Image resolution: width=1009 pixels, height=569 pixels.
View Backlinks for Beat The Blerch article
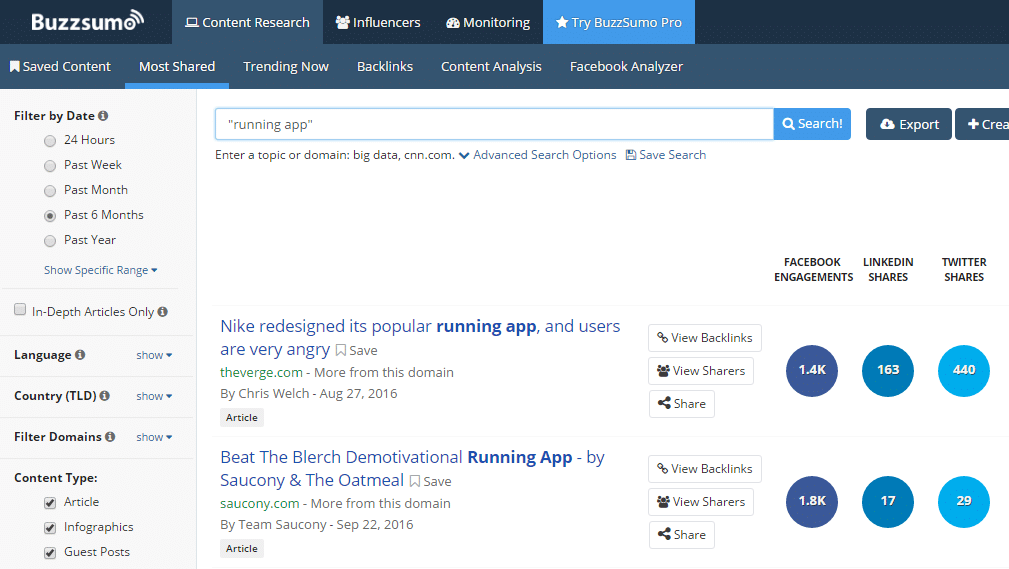[705, 469]
